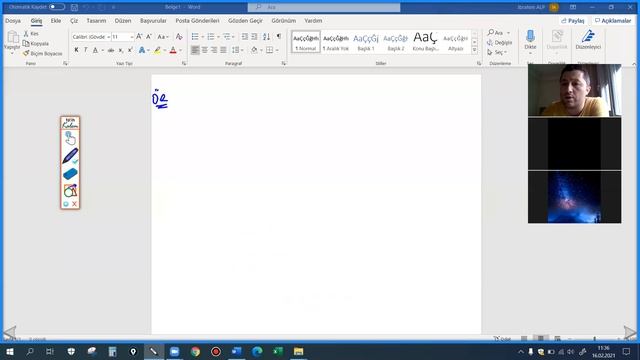Toggle subscript formatting

(x=121, y=50)
